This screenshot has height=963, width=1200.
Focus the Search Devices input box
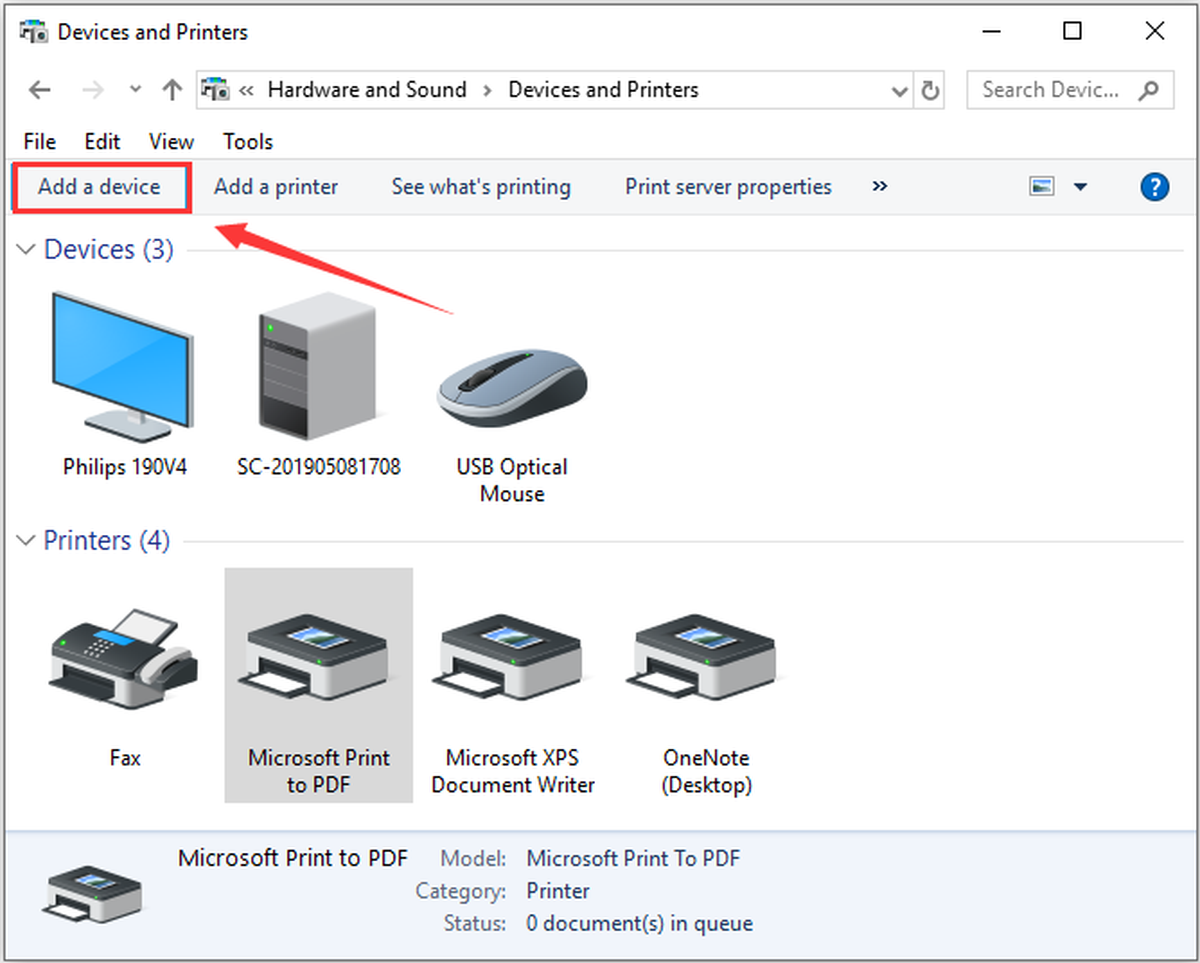pyautogui.click(x=1069, y=90)
